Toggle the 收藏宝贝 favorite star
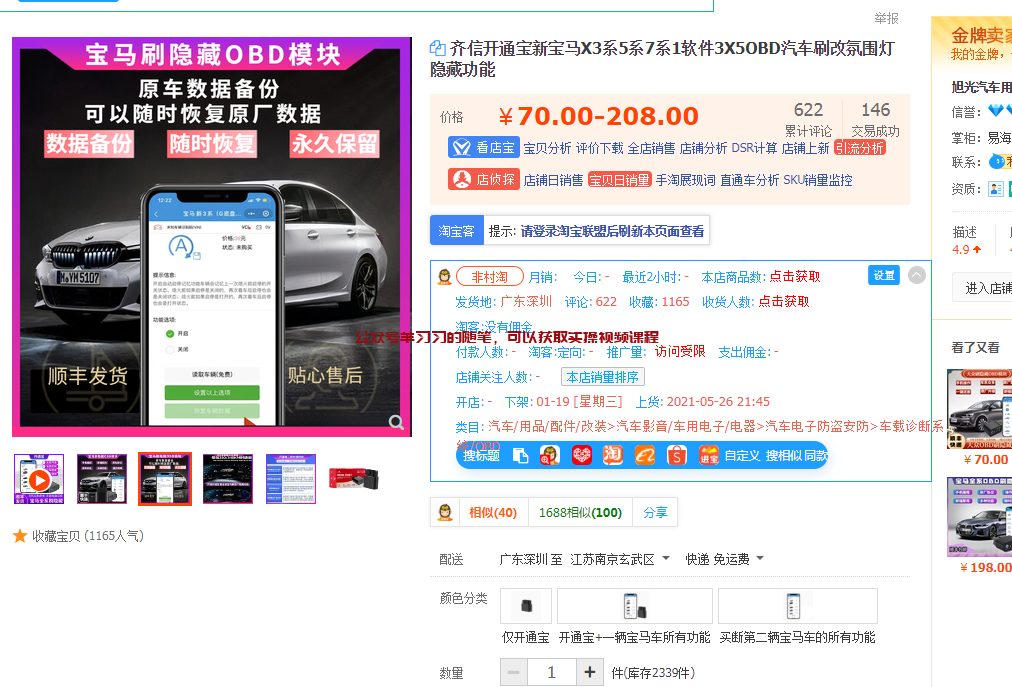This screenshot has height=687, width=1012. point(18,536)
